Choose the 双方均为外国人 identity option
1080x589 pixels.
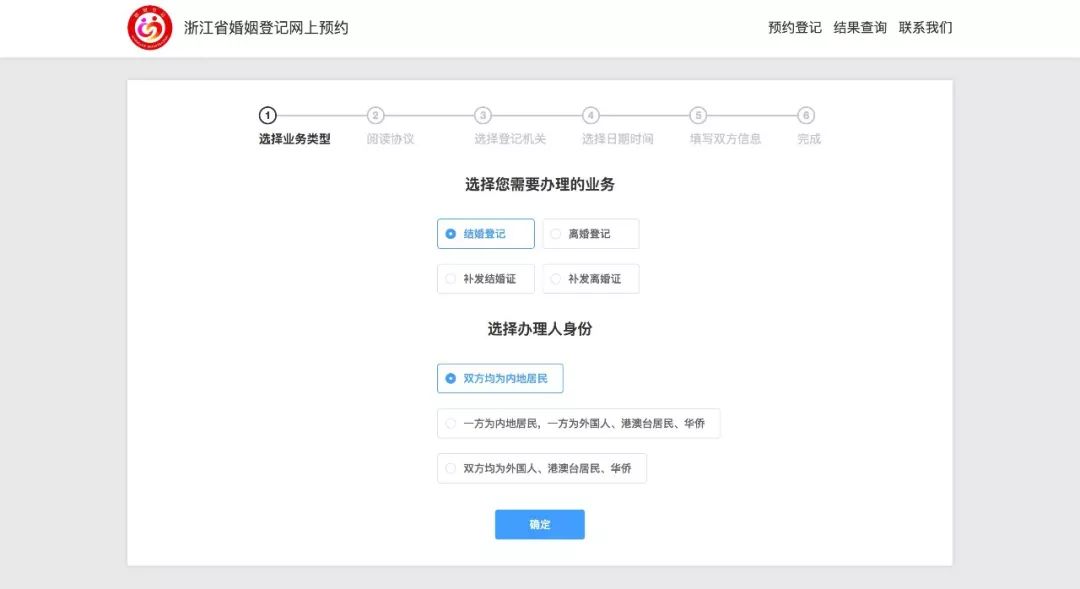pos(540,468)
